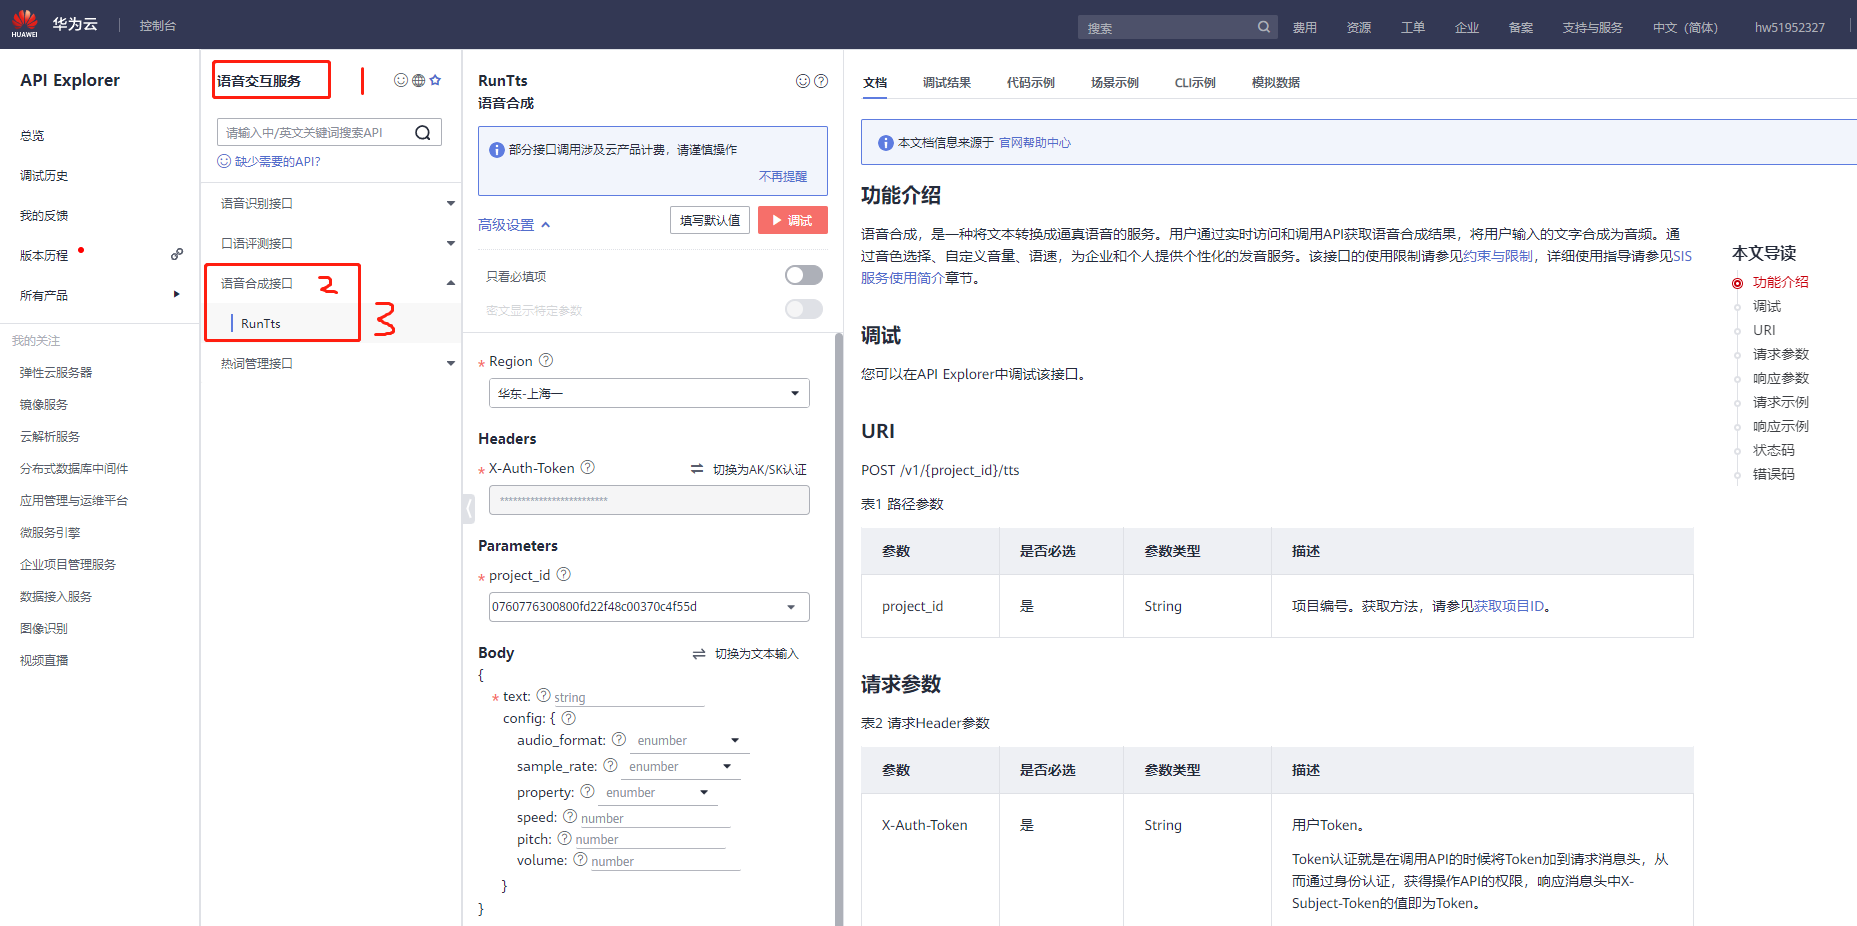Click the config help icon
This screenshot has width=1857, height=926.
(569, 718)
